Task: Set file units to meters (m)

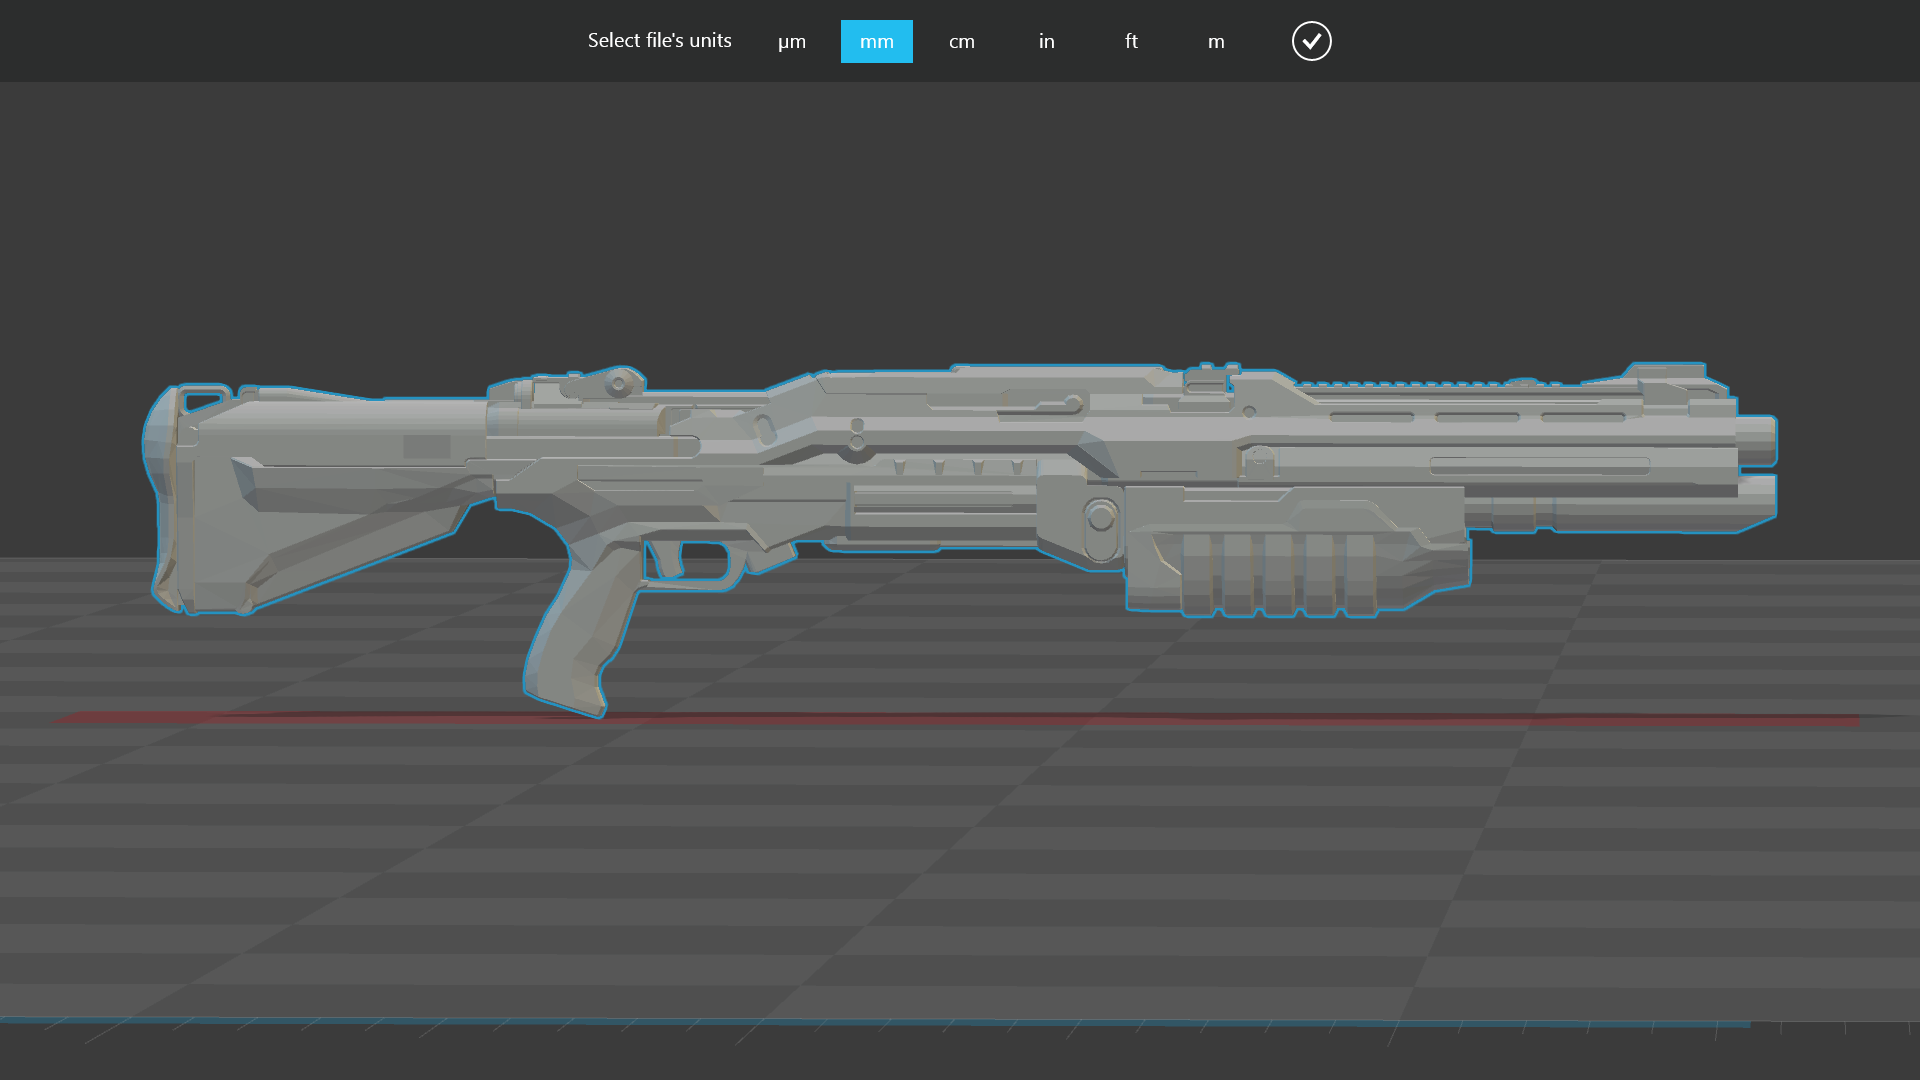Action: pos(1216,41)
